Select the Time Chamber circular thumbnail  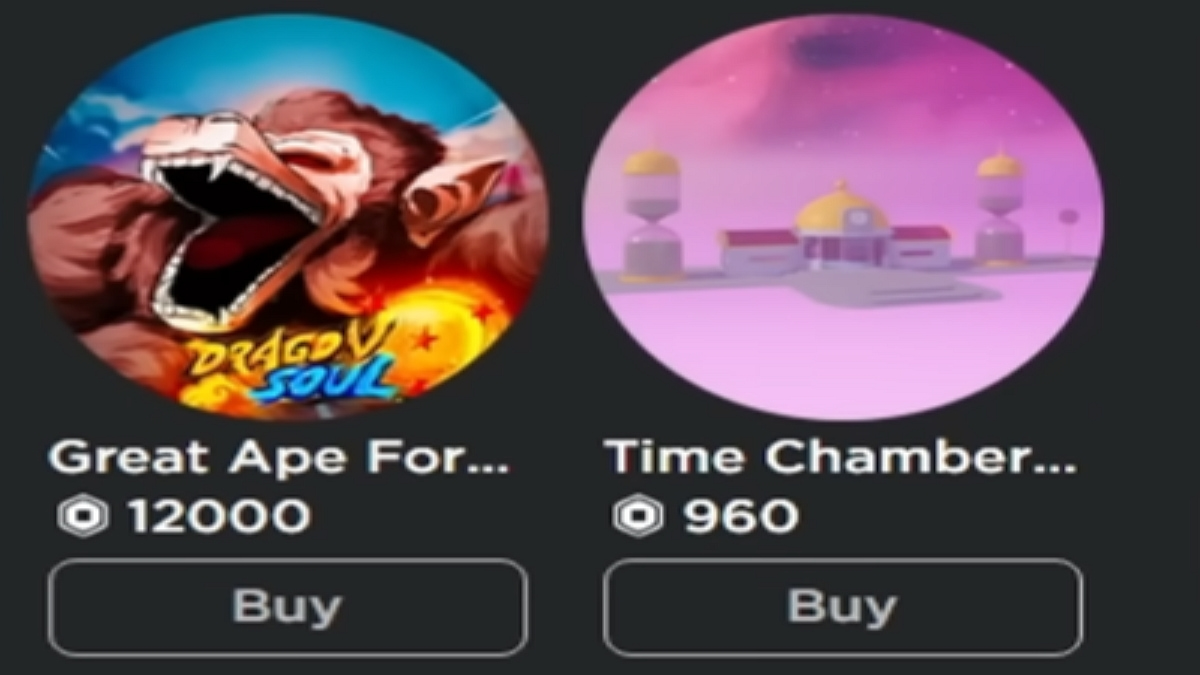pyautogui.click(x=843, y=217)
